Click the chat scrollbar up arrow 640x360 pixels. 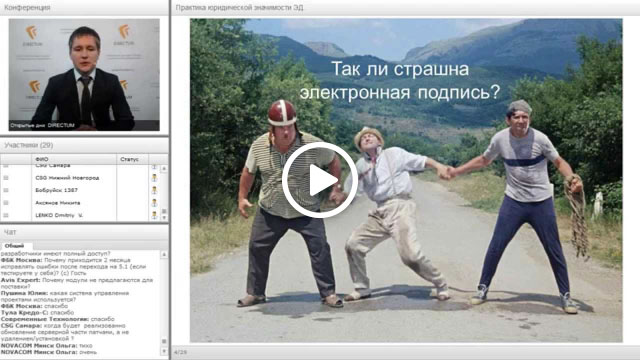164,255
